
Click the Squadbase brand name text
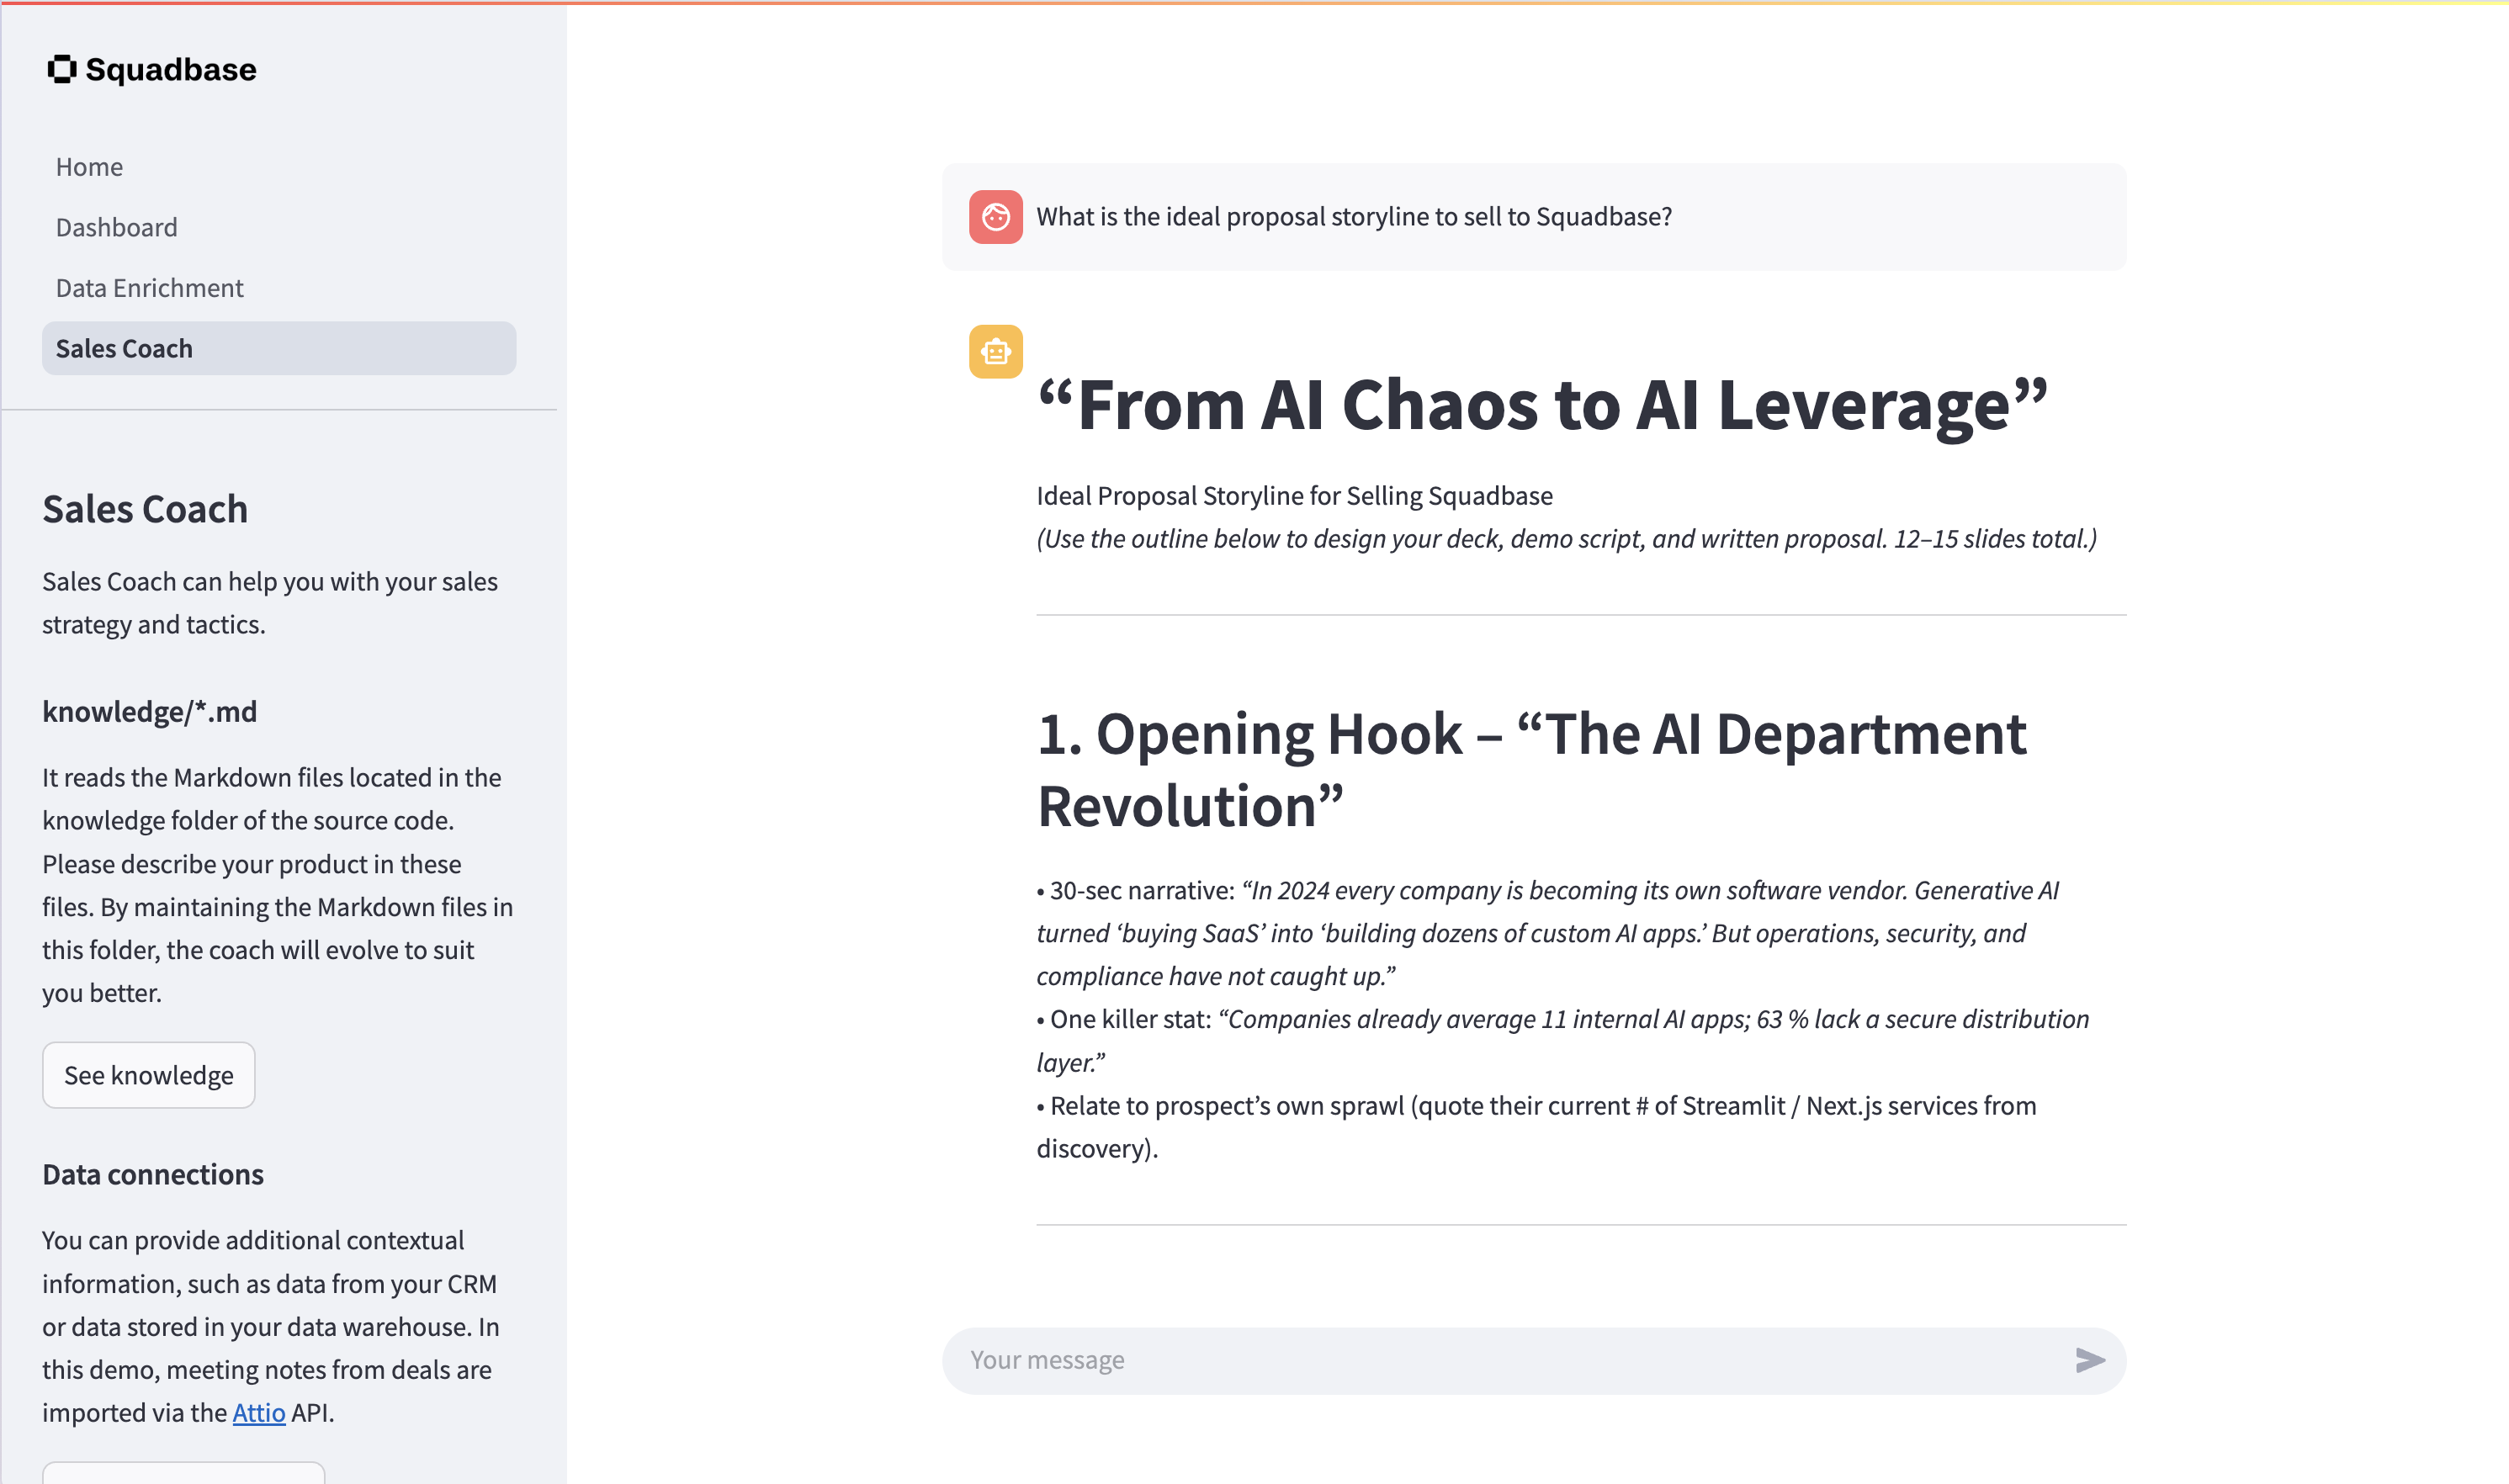(x=171, y=70)
